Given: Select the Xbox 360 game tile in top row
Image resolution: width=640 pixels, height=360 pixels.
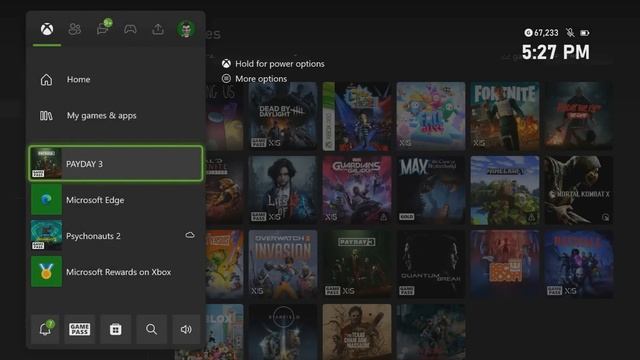Looking at the screenshot, I should tap(357, 116).
